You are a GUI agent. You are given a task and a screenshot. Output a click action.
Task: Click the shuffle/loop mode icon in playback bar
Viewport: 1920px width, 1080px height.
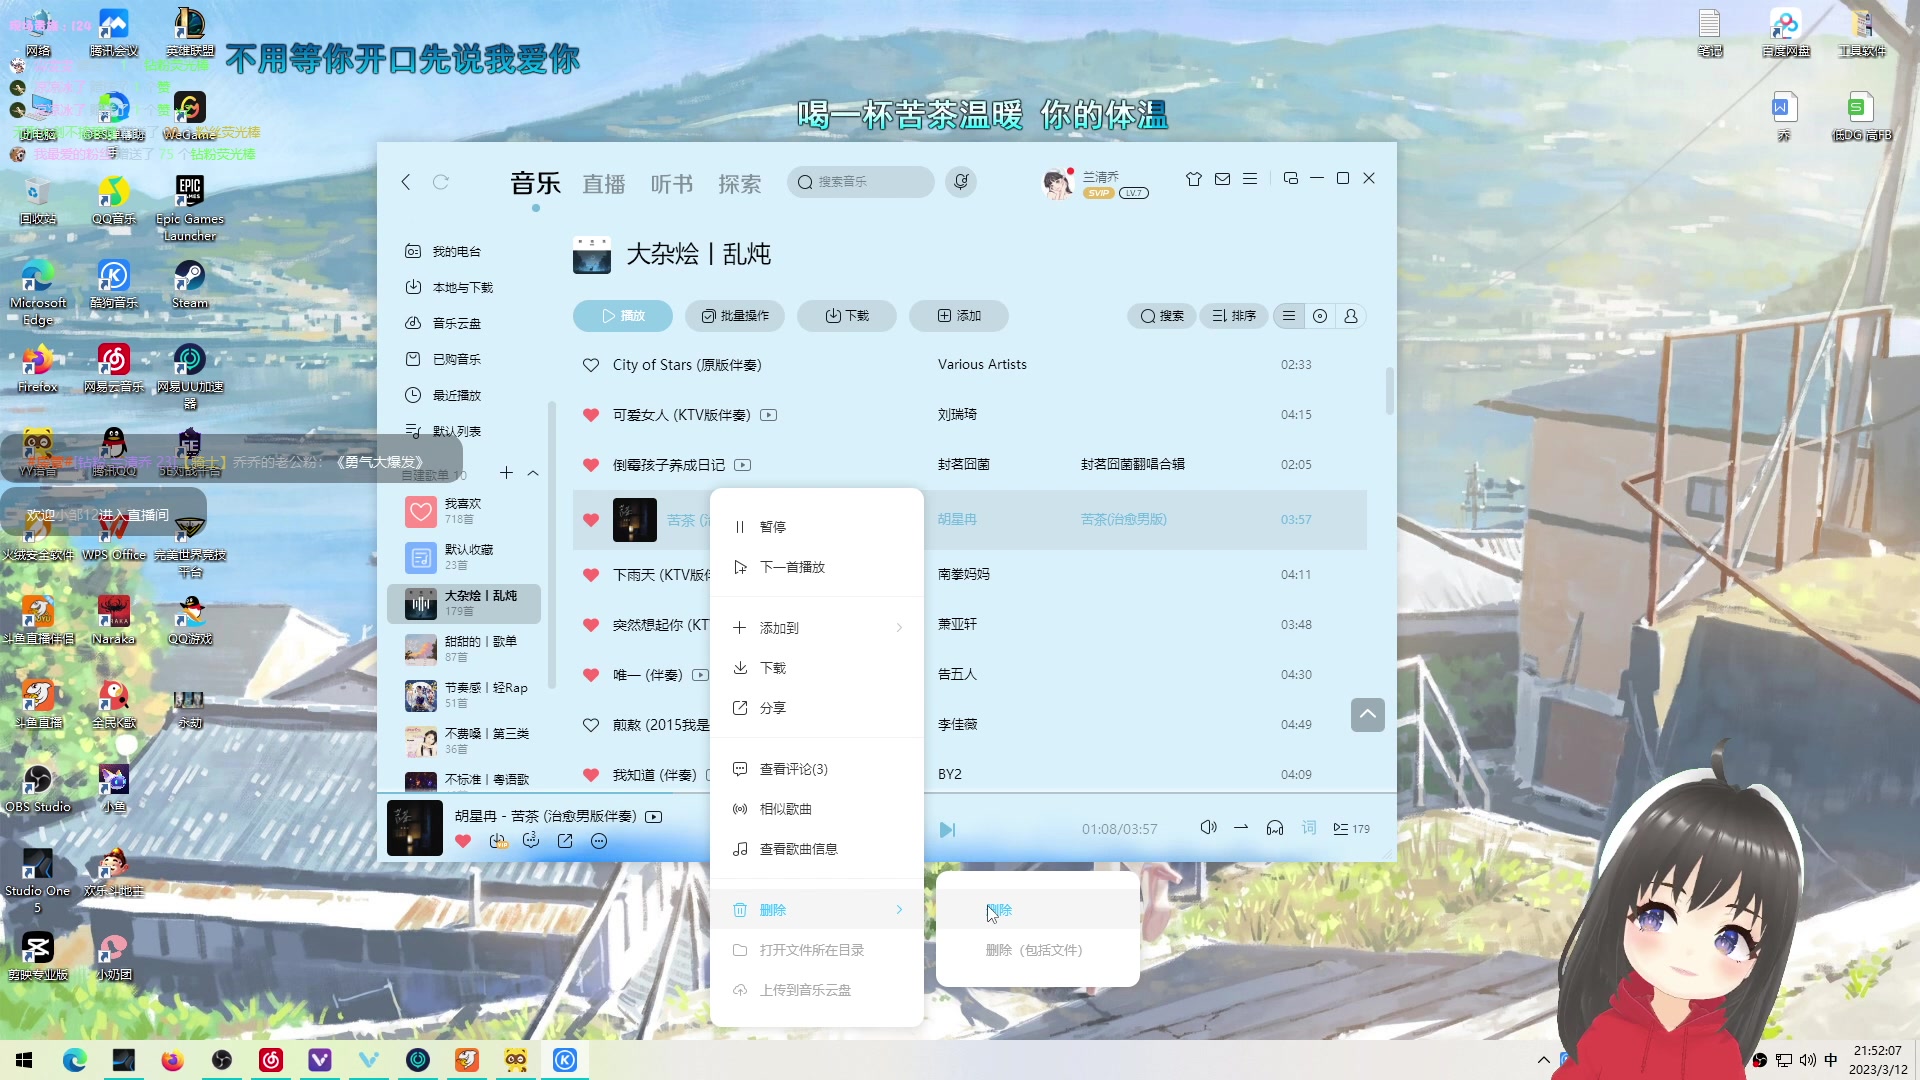1240,828
